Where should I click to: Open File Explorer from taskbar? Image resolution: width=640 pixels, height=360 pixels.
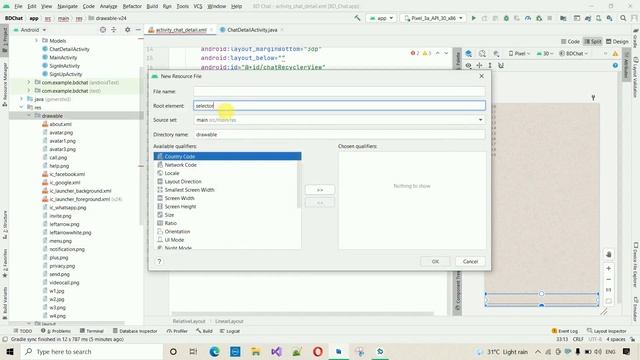pos(256,351)
